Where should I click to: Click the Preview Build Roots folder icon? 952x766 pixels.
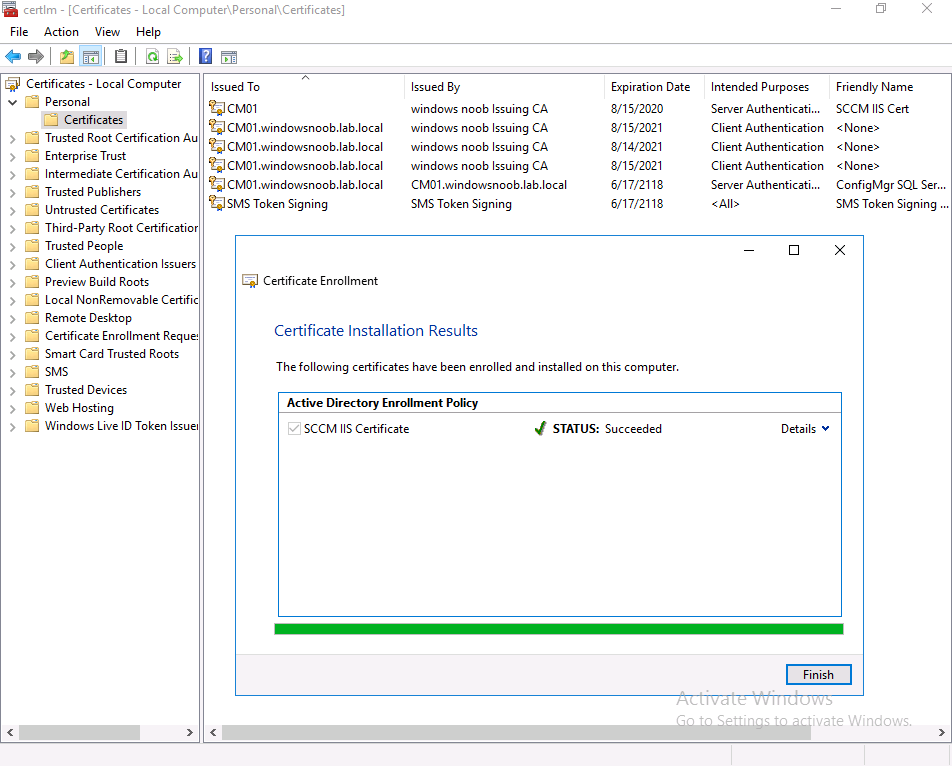click(32, 282)
